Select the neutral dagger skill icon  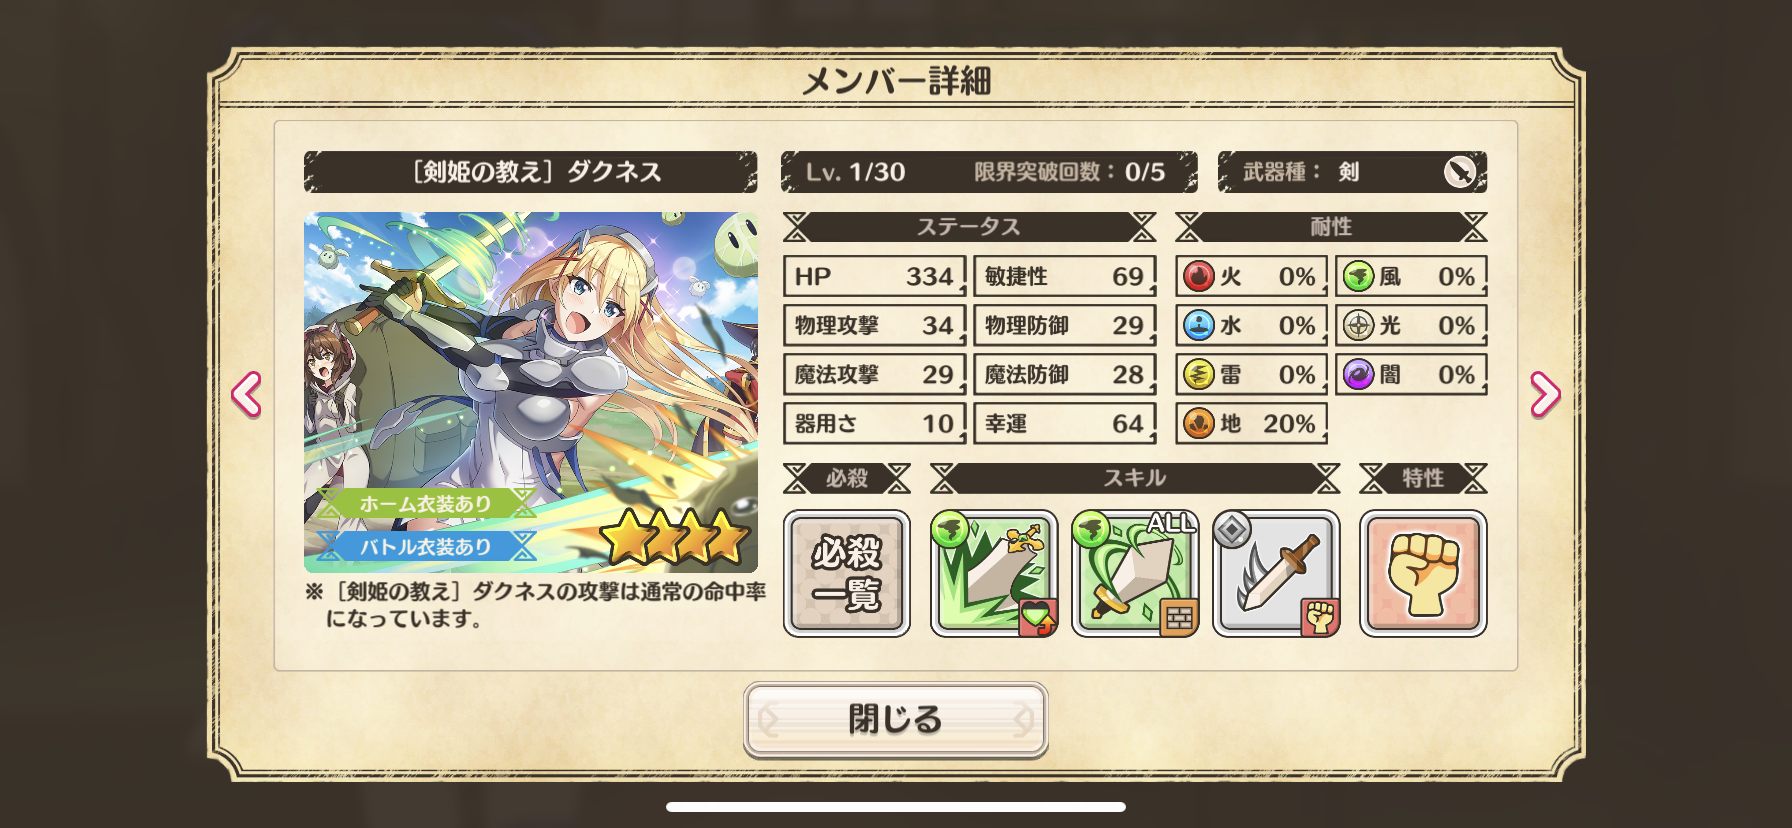pyautogui.click(x=1276, y=574)
